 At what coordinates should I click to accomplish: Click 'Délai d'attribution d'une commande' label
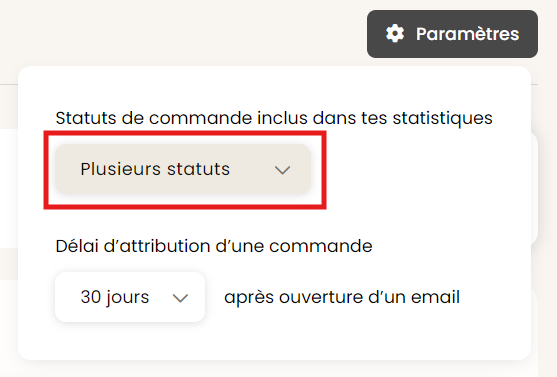pyautogui.click(x=214, y=246)
